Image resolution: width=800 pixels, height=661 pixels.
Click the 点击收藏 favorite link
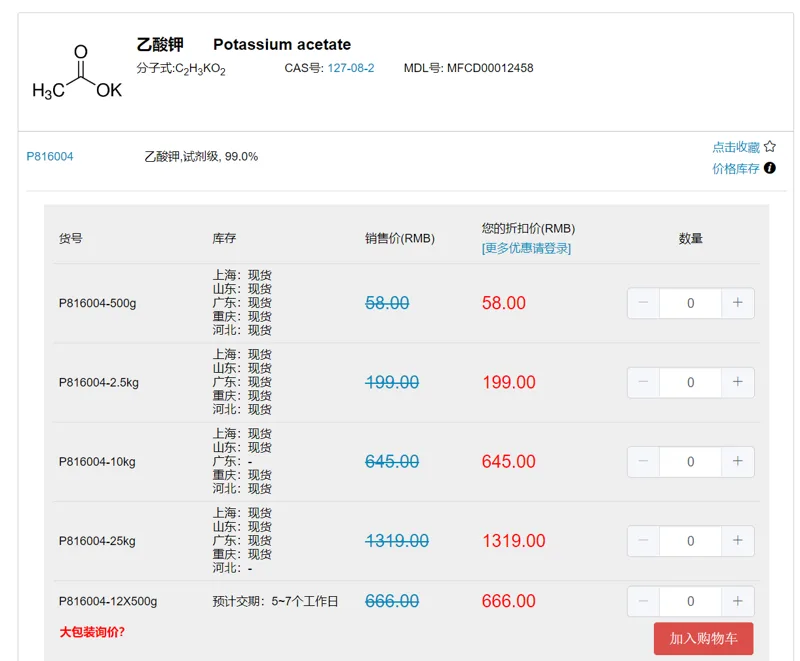click(x=736, y=147)
